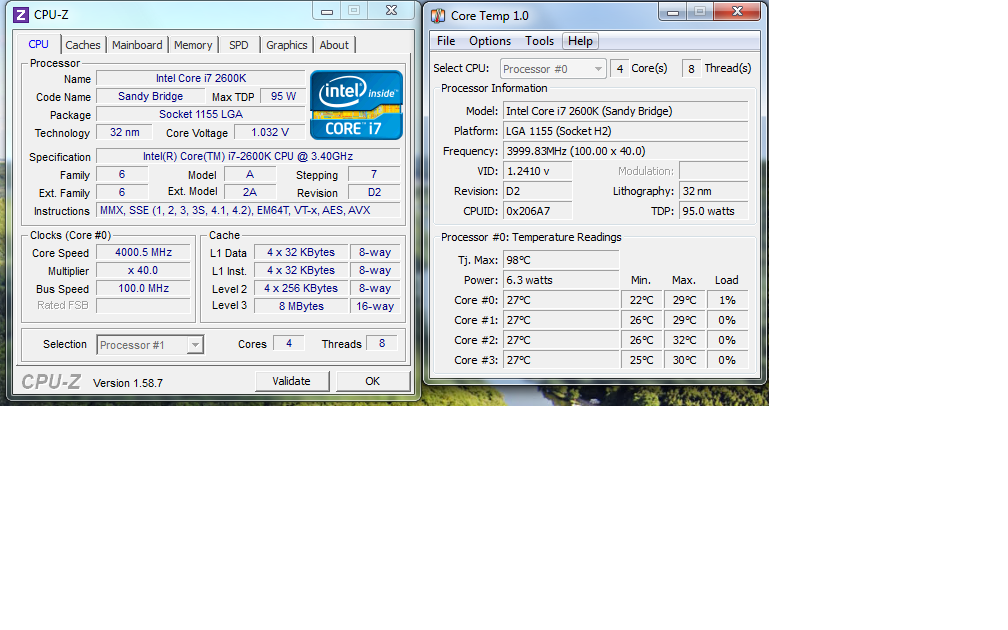Minimize the Core Temp window
Image resolution: width=1008 pixels, height=630 pixels.
[673, 12]
